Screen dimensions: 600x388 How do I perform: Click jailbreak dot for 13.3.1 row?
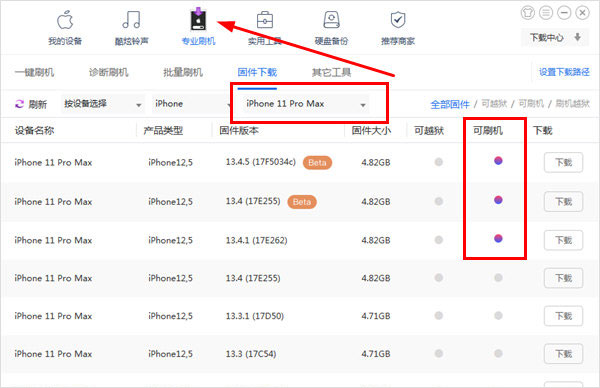pyautogui.click(x=439, y=316)
